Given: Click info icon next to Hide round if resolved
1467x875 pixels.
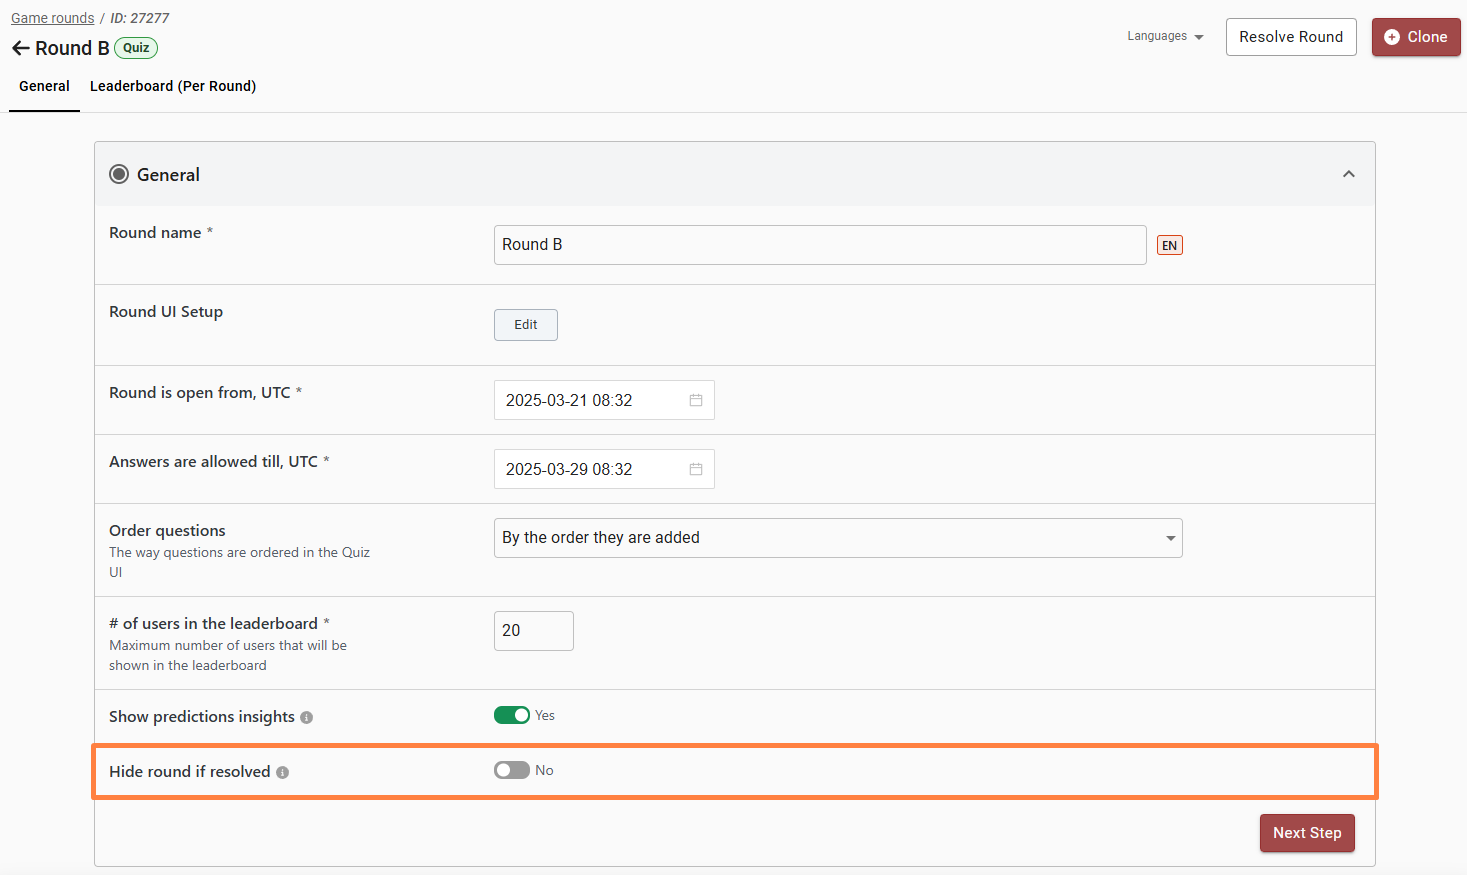Looking at the screenshot, I should pyautogui.click(x=283, y=772).
